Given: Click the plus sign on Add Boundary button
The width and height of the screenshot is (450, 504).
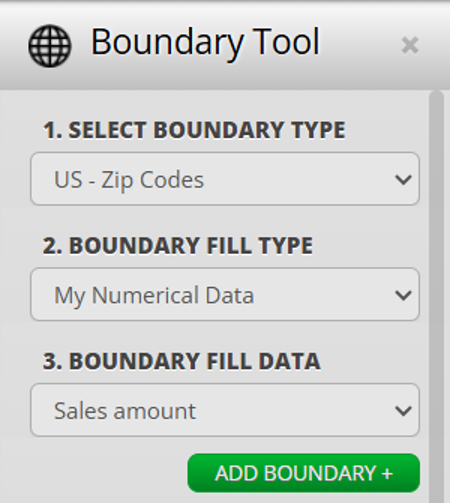Looking at the screenshot, I should [387, 474].
